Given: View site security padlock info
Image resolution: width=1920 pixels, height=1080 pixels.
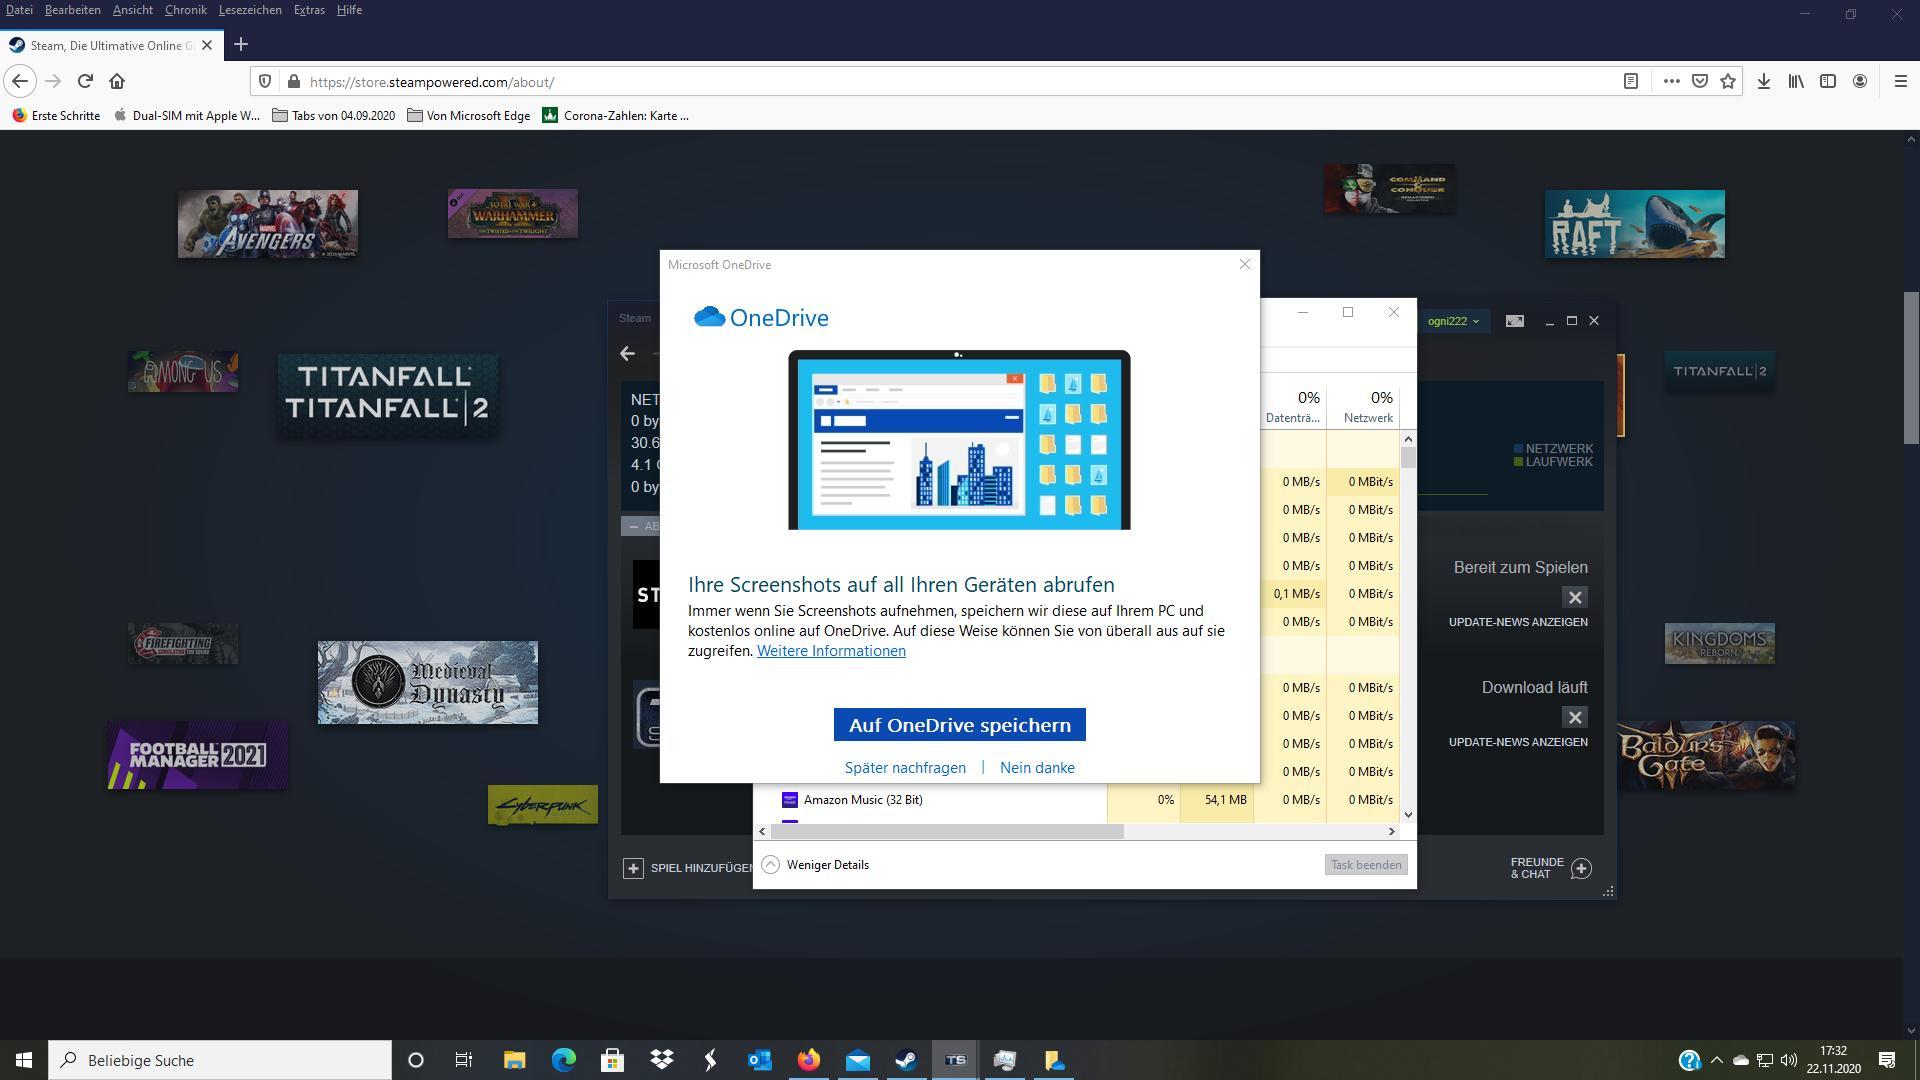Looking at the screenshot, I should pos(293,82).
